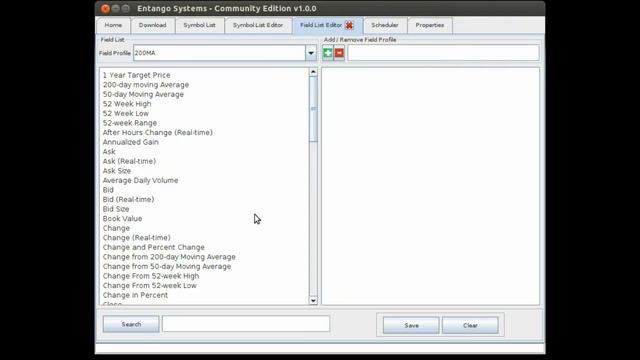The image size is (640, 360).
Task: Open the Field Profile dropdown arrow
Action: coord(311,53)
